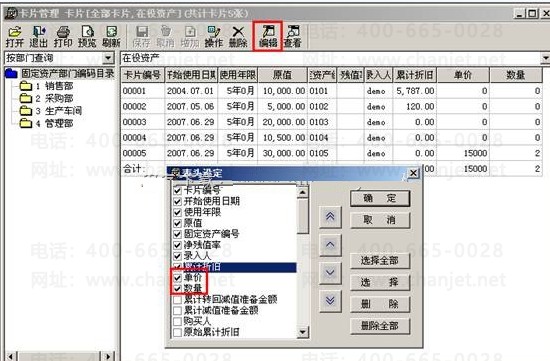Viewport: 550px width, 361px height.
Task: Toggle the 单价 checkbox
Action: coord(177,278)
